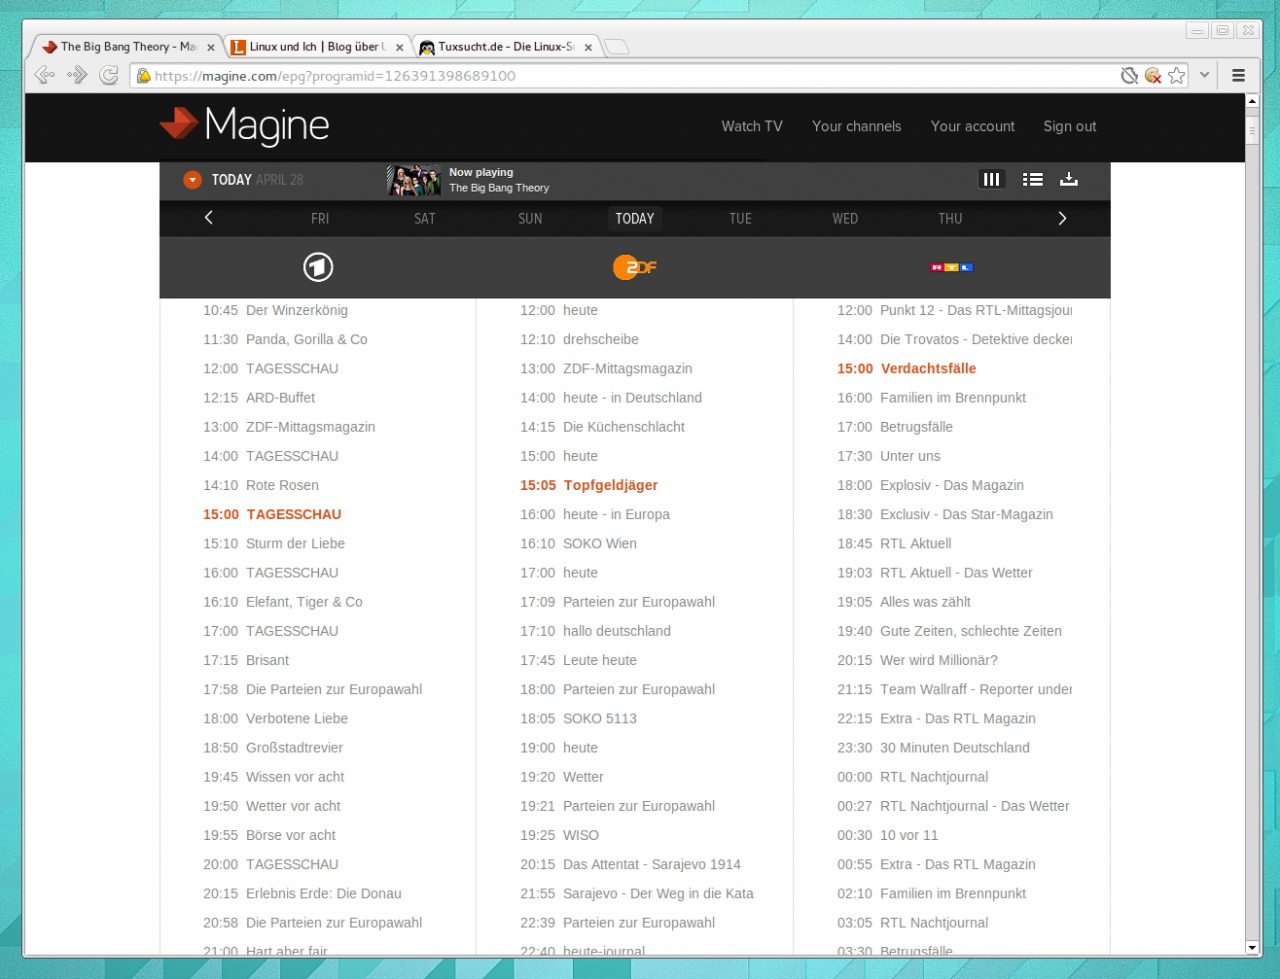Click the scrollbar down arrow
The width and height of the screenshot is (1280, 979).
(x=1252, y=947)
